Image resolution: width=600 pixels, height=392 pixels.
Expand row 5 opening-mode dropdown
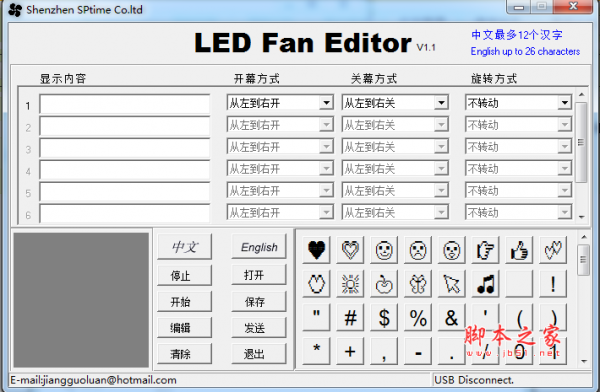280,190
